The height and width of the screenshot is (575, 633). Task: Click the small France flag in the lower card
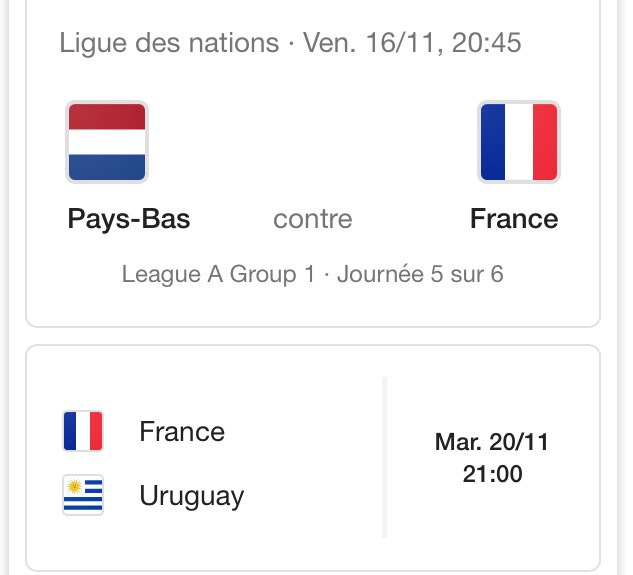point(83,431)
